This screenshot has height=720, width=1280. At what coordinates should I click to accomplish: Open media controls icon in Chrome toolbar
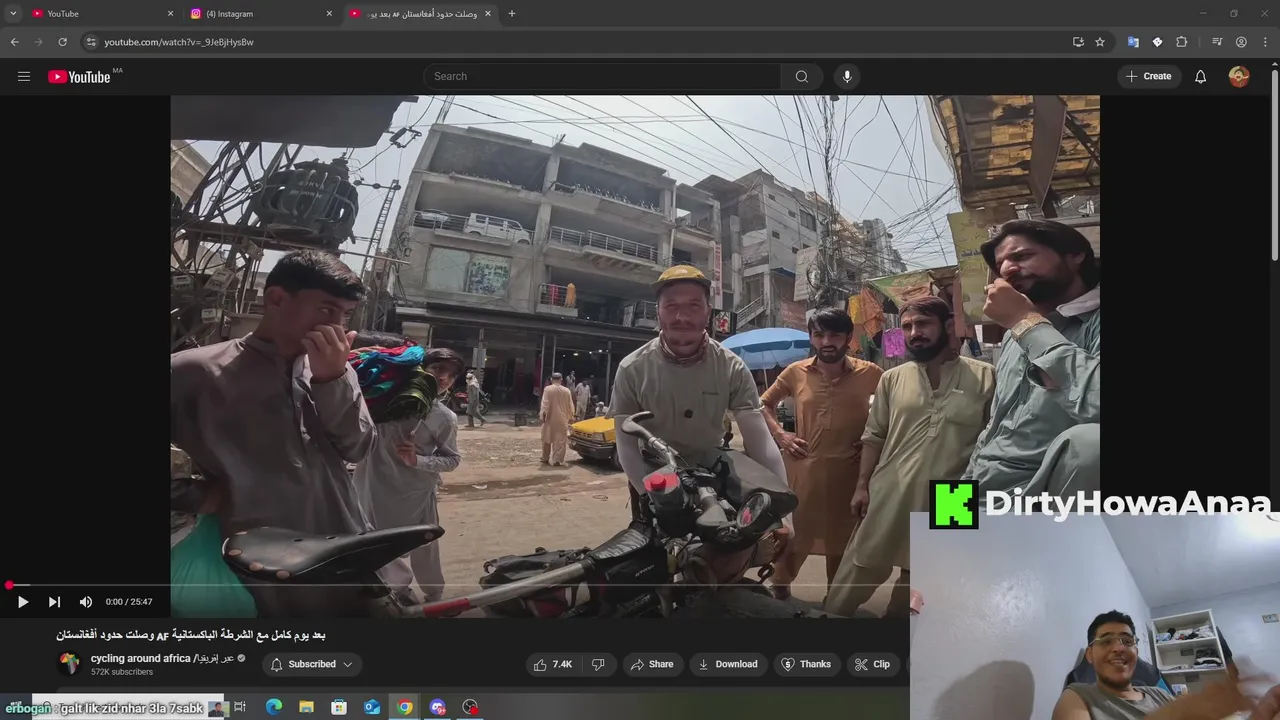coord(1217,42)
